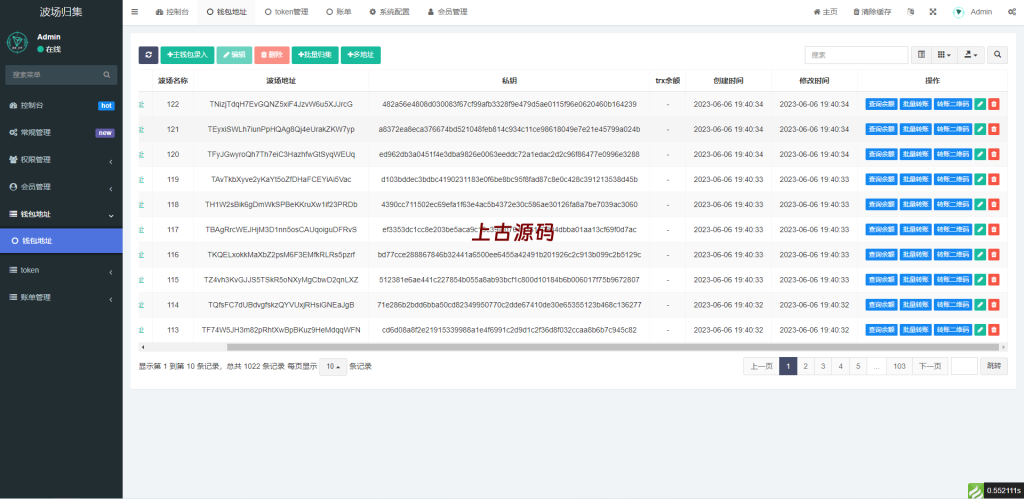Click red trash icon for row 116
The image size is (1024, 499).
coord(994,255)
